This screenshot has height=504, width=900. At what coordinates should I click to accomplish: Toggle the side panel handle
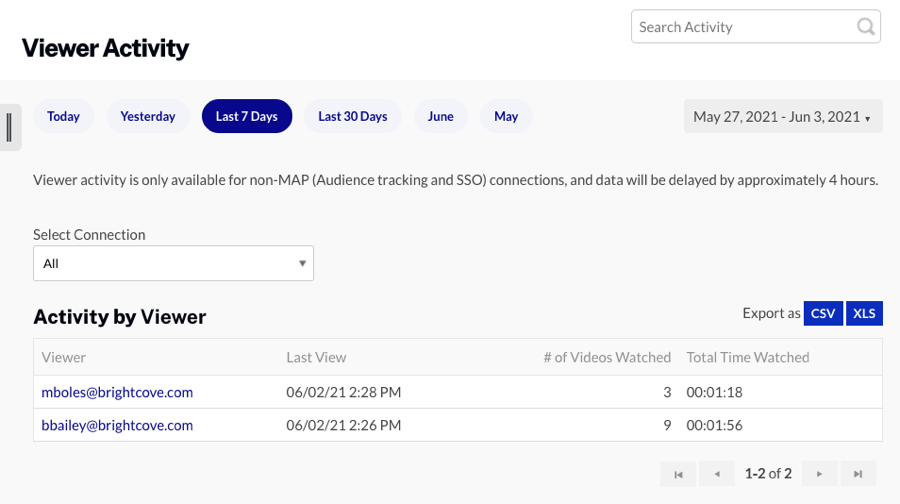[10, 127]
